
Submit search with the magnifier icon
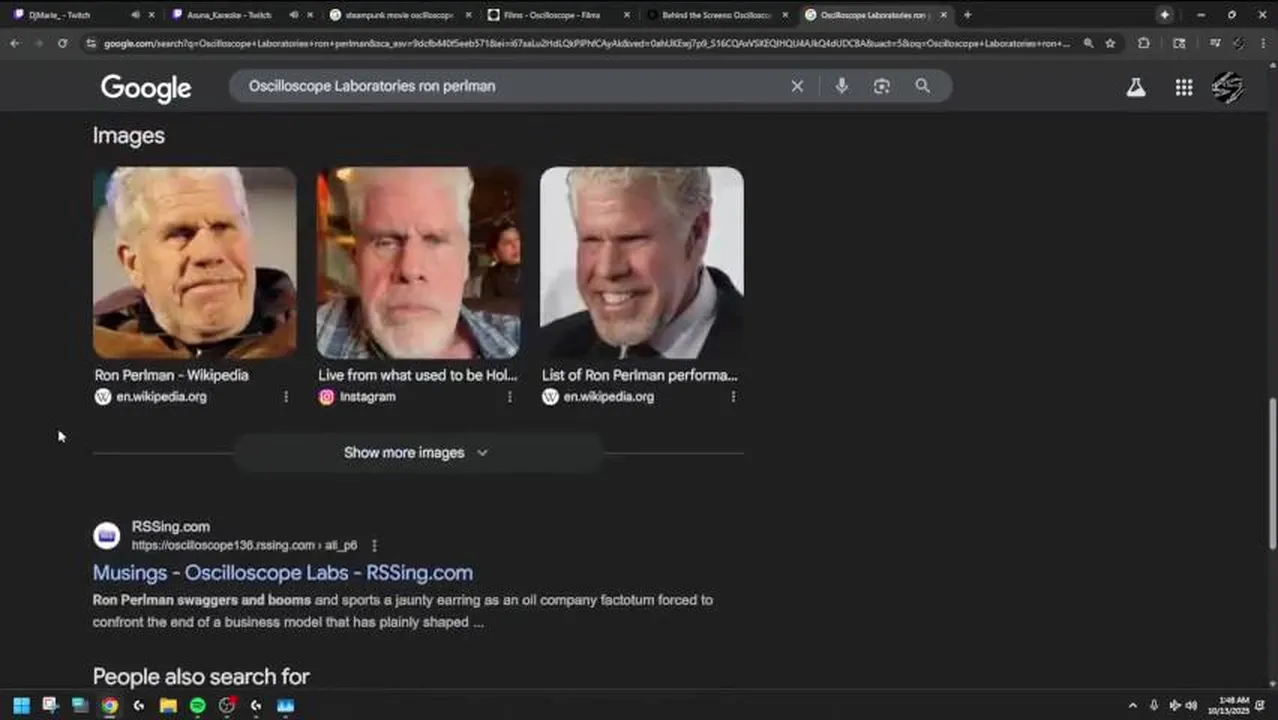click(x=922, y=86)
